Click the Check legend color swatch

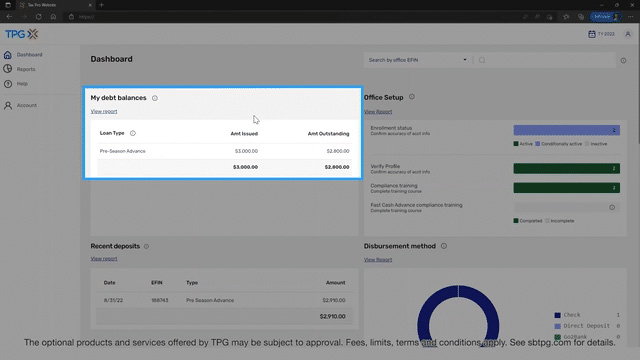[557, 315]
